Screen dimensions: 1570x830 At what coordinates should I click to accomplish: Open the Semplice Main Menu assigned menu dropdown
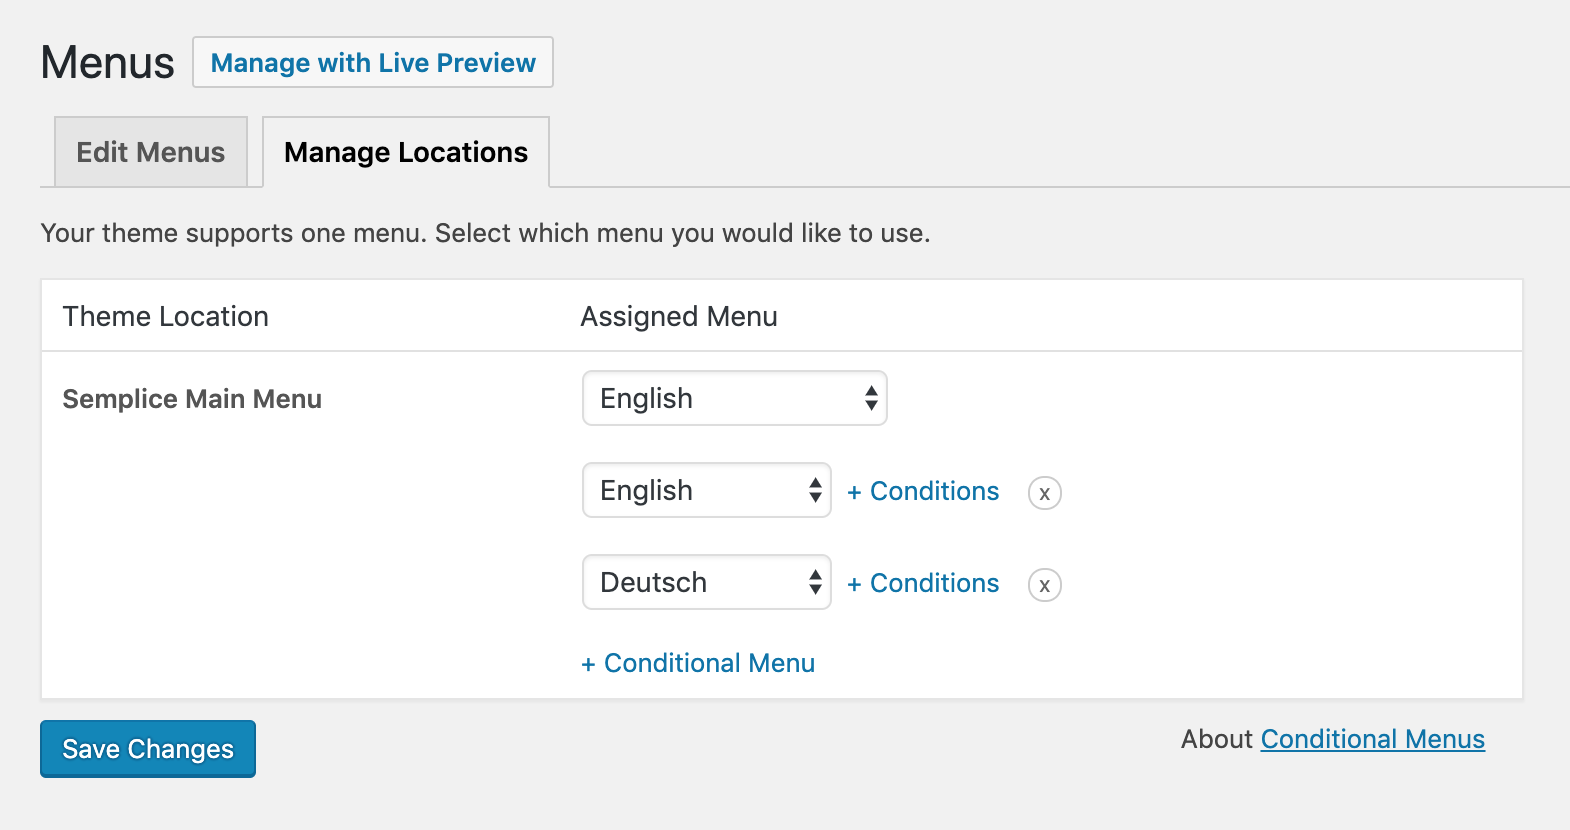(x=734, y=399)
